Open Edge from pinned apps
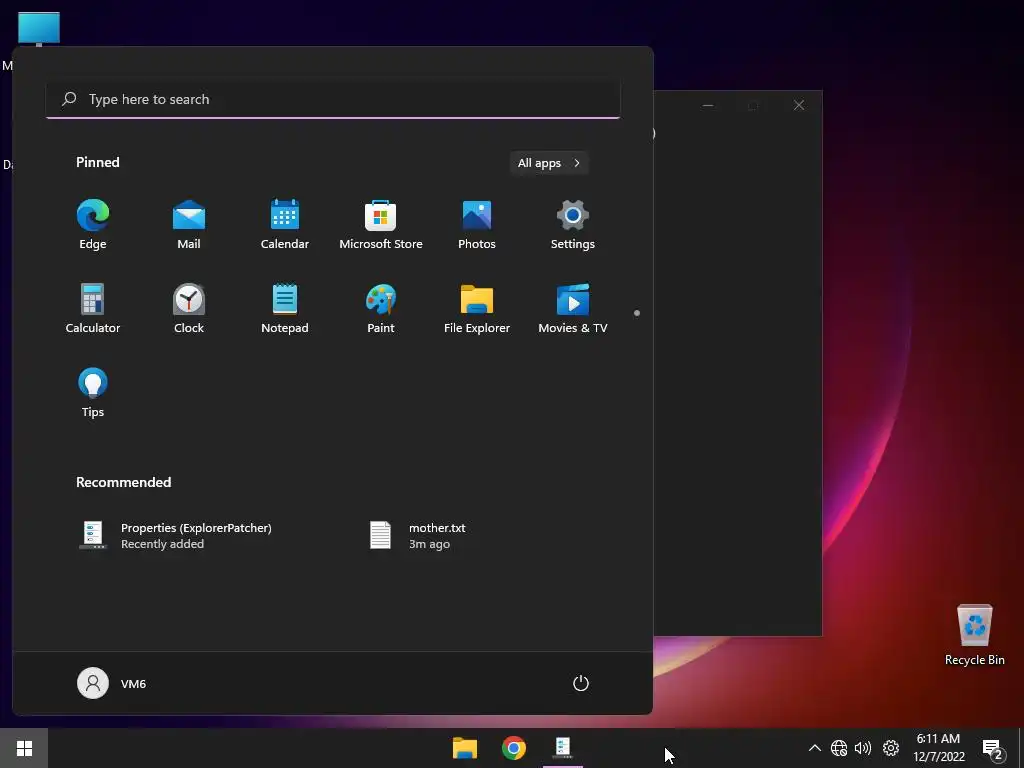1024x768 pixels. pos(93,225)
